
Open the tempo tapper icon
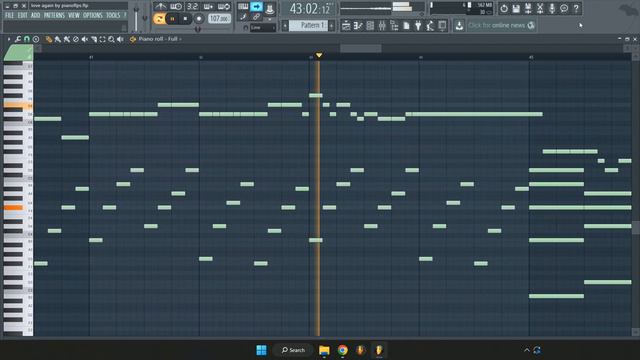coord(430,26)
